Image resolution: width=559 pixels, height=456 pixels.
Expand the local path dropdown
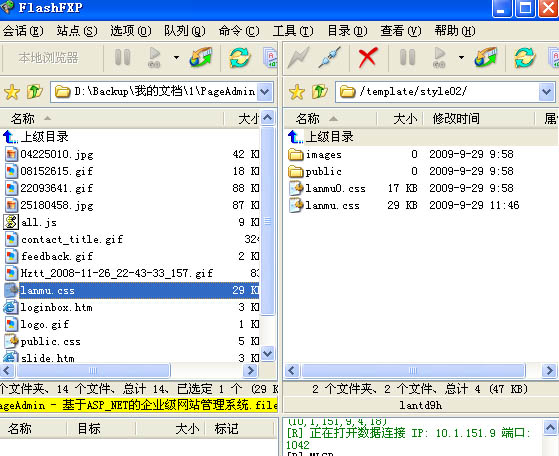(x=265, y=92)
